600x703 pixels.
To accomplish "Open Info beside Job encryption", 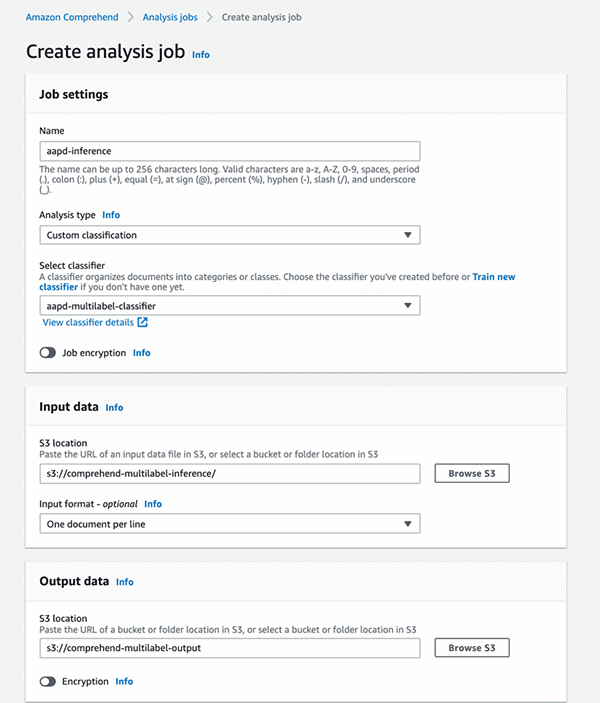I will [142, 353].
